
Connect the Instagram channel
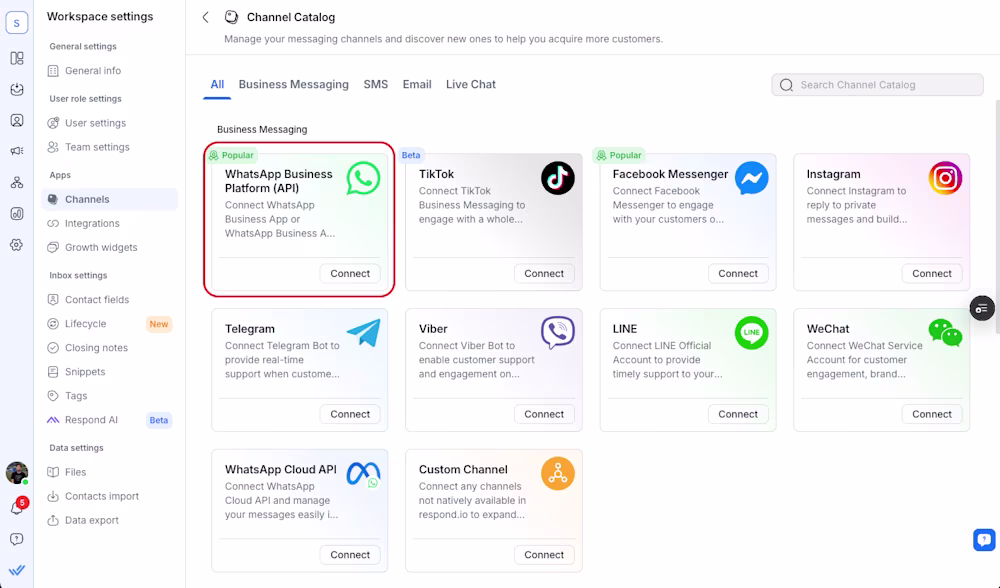(x=932, y=274)
